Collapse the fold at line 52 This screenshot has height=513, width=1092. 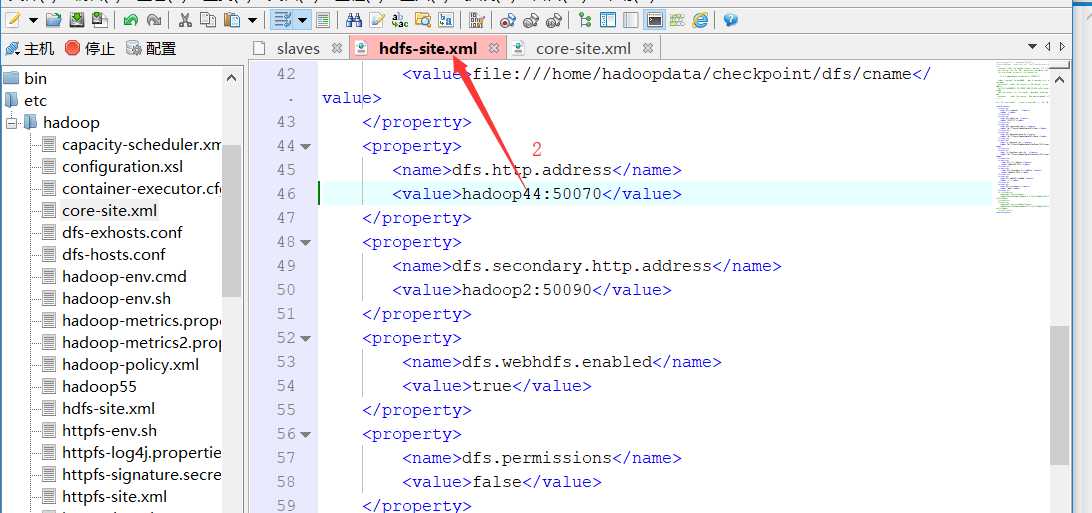point(305,339)
